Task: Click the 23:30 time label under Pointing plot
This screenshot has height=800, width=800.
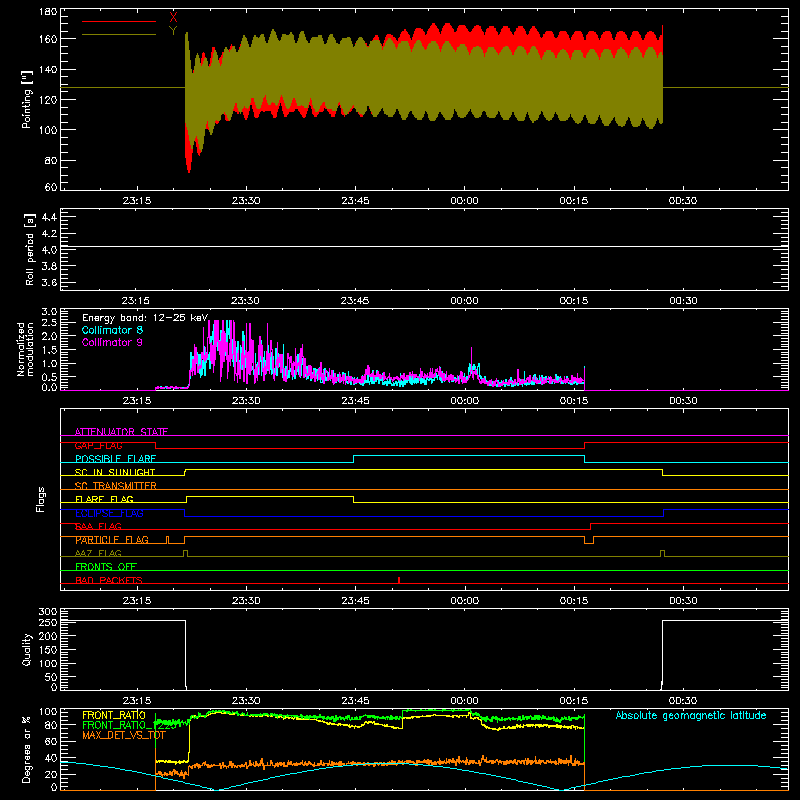Action: click(x=246, y=201)
